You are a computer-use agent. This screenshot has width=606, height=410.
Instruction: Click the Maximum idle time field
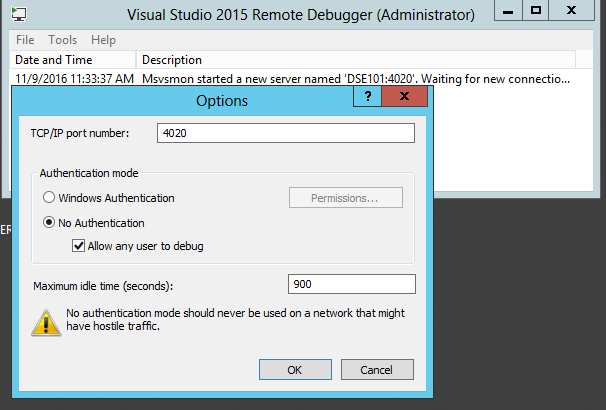pos(352,284)
